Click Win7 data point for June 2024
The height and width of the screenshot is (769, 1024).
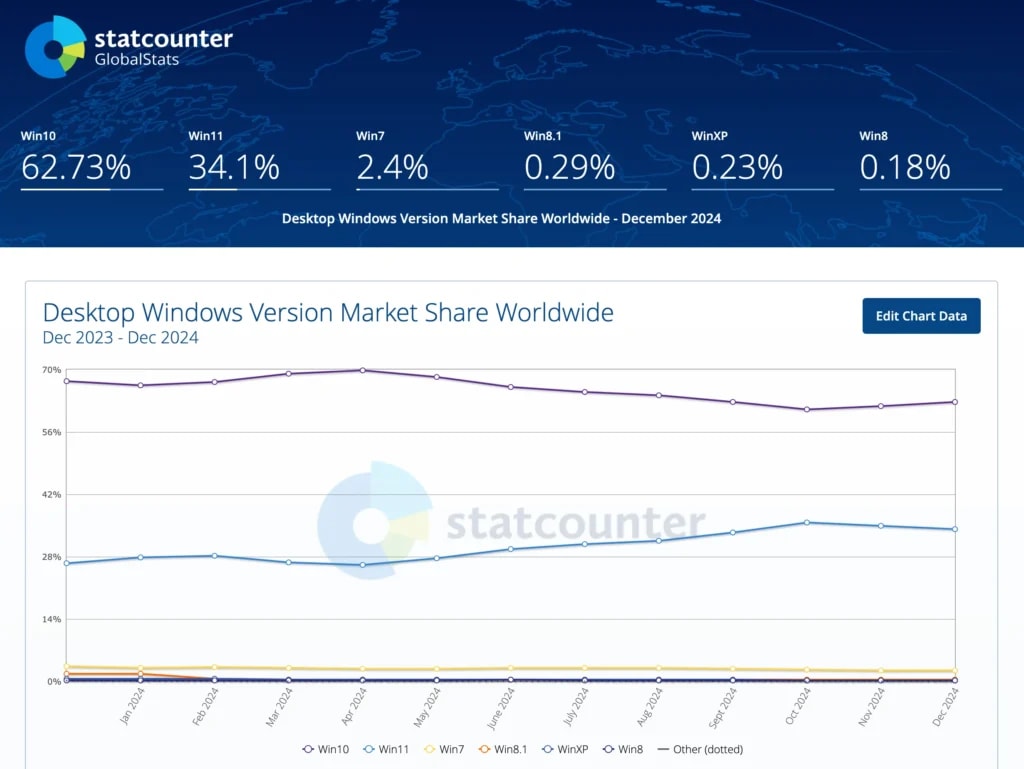tap(510, 668)
